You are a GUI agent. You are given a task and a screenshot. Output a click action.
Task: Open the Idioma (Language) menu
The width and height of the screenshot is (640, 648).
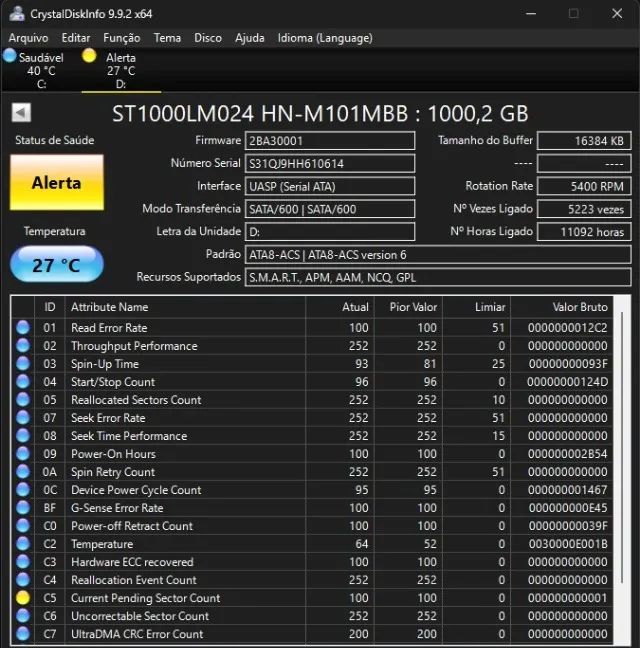[325, 38]
